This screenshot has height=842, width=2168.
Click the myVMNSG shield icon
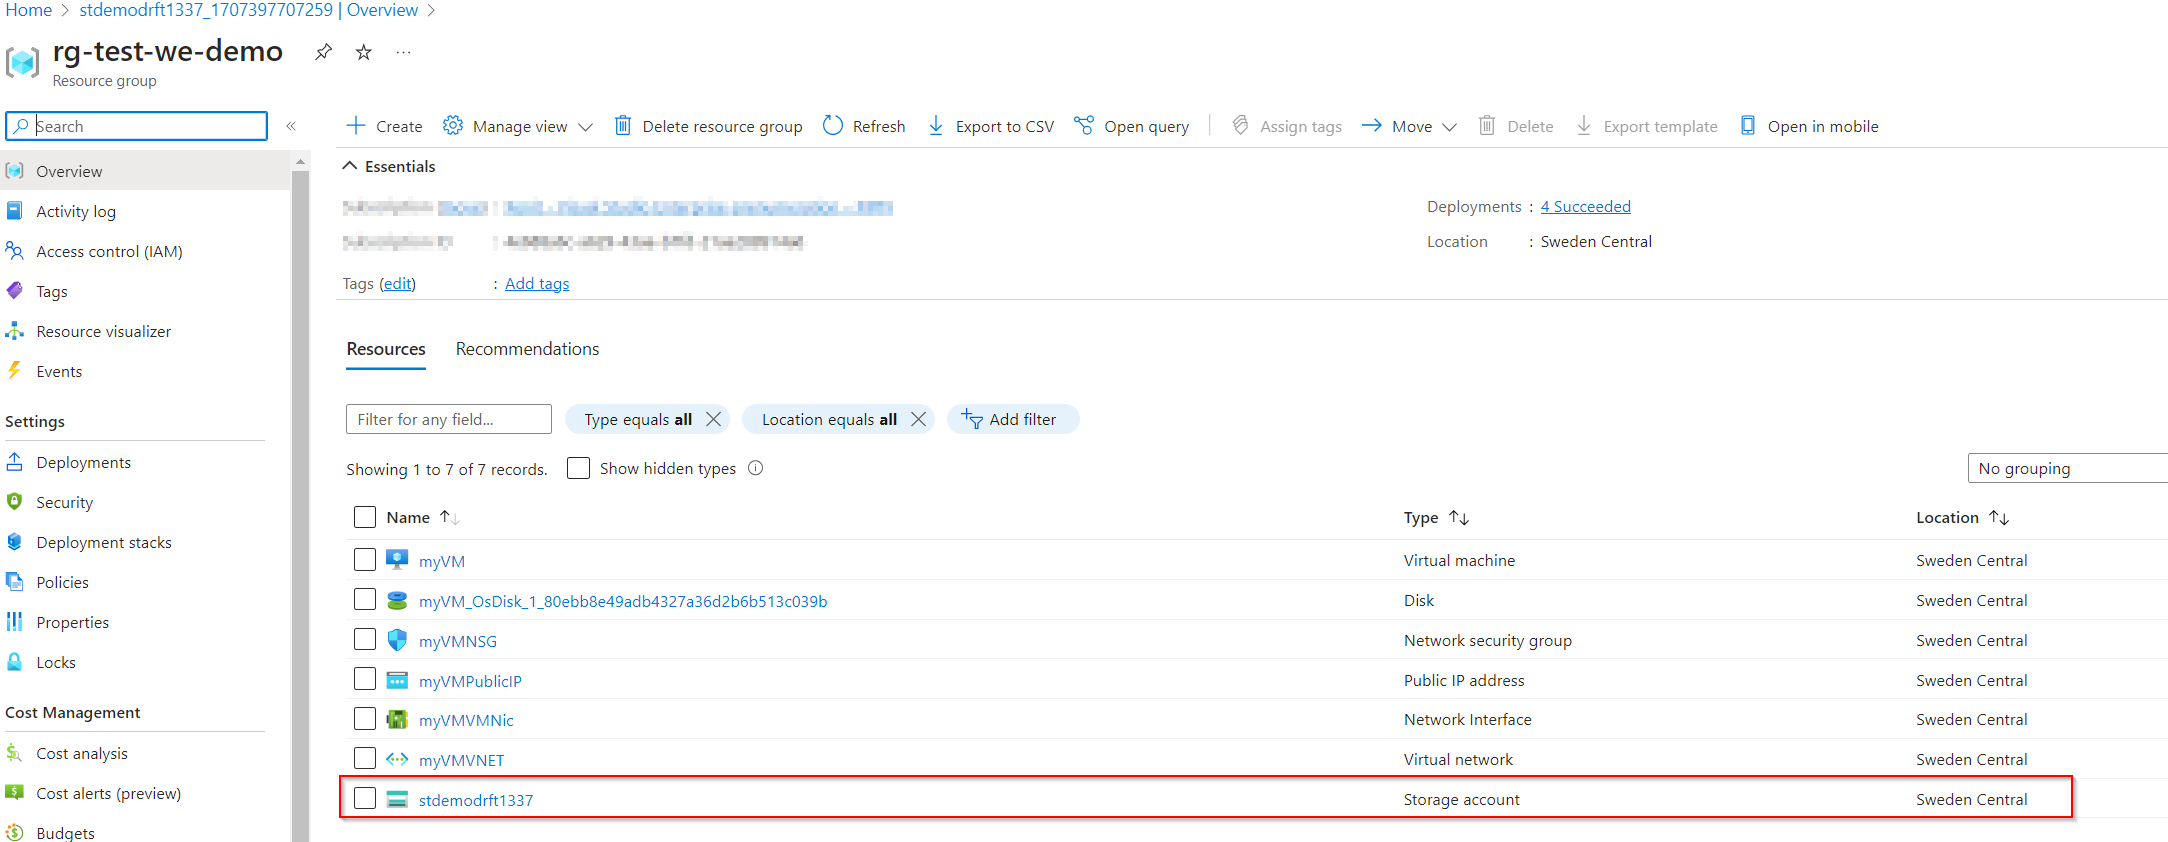[397, 640]
